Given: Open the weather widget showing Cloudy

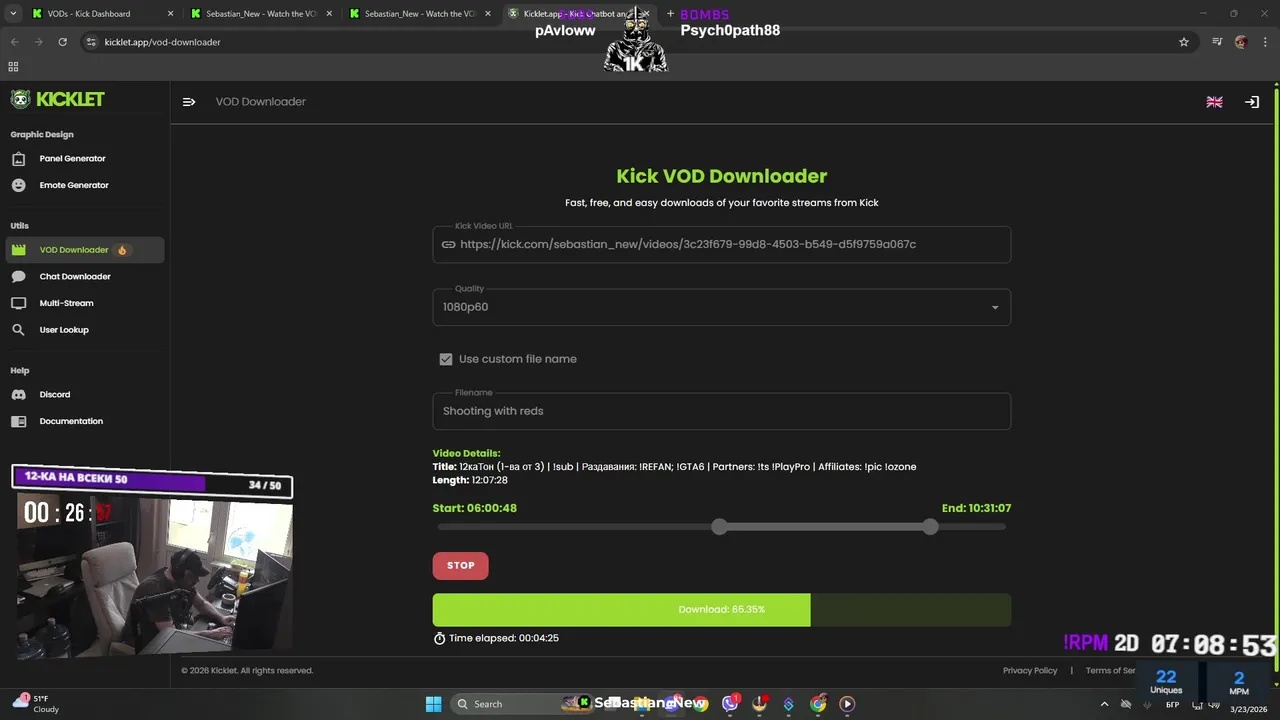Looking at the screenshot, I should click(x=35, y=703).
